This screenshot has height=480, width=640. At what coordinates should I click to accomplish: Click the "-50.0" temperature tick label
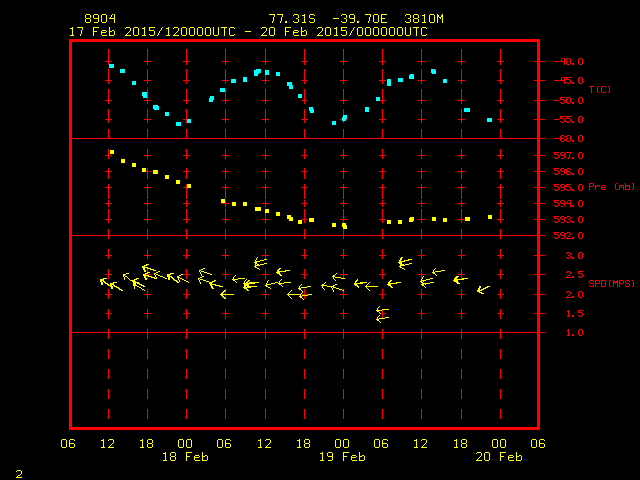pyautogui.click(x=568, y=100)
